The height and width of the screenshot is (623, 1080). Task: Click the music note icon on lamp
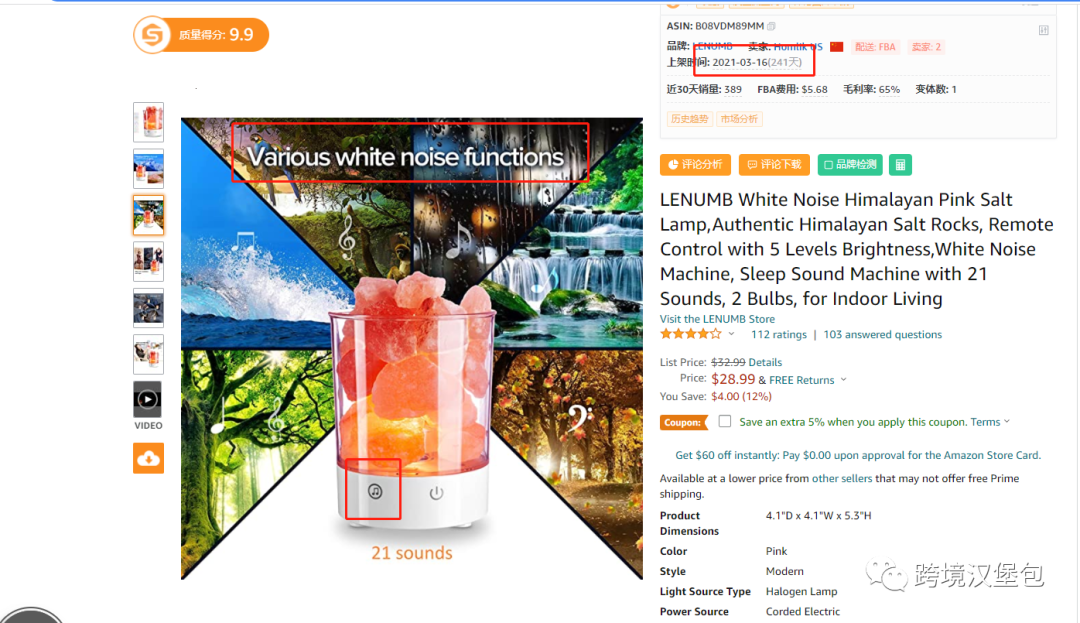click(x=375, y=492)
